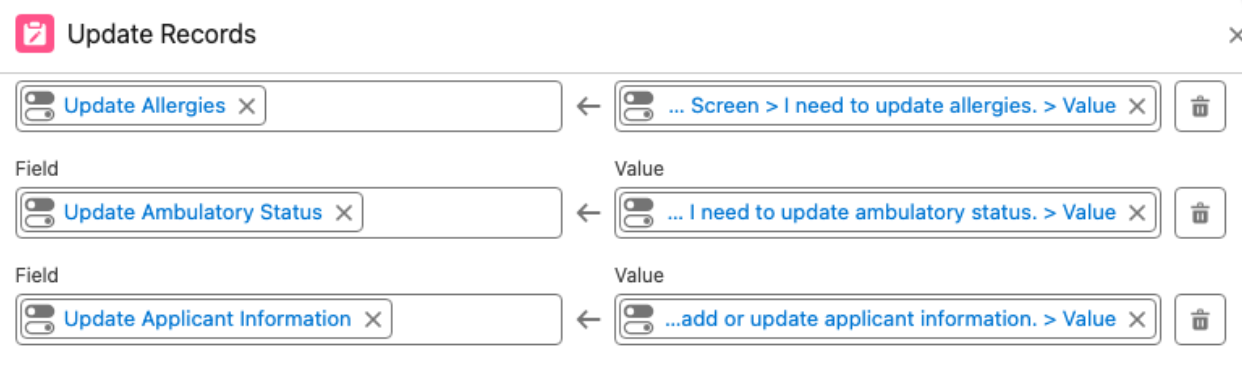Remove the Update Ambulatory Status field pill

344,212
